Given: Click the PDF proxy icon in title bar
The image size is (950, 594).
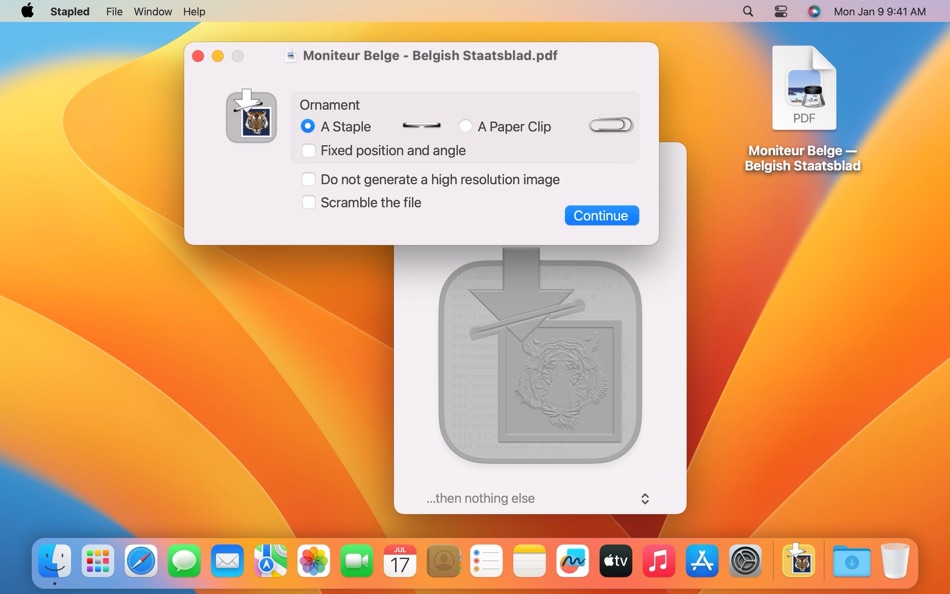Looking at the screenshot, I should (291, 56).
